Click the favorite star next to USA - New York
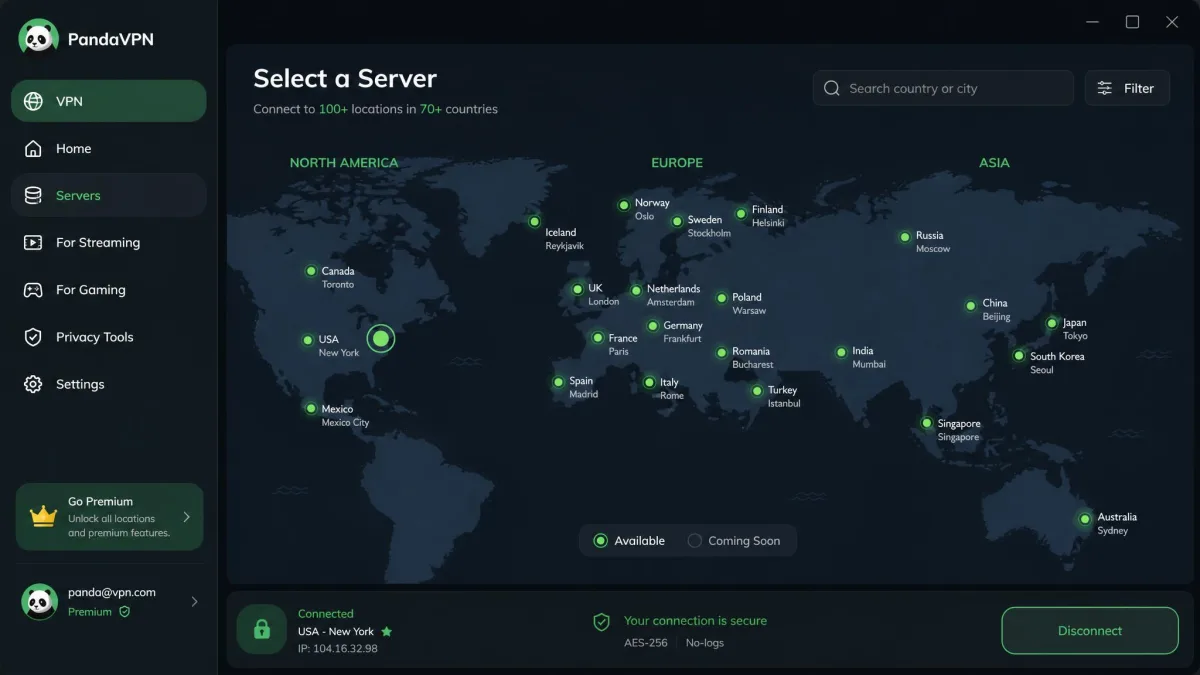This screenshot has height=675, width=1200. click(x=386, y=631)
